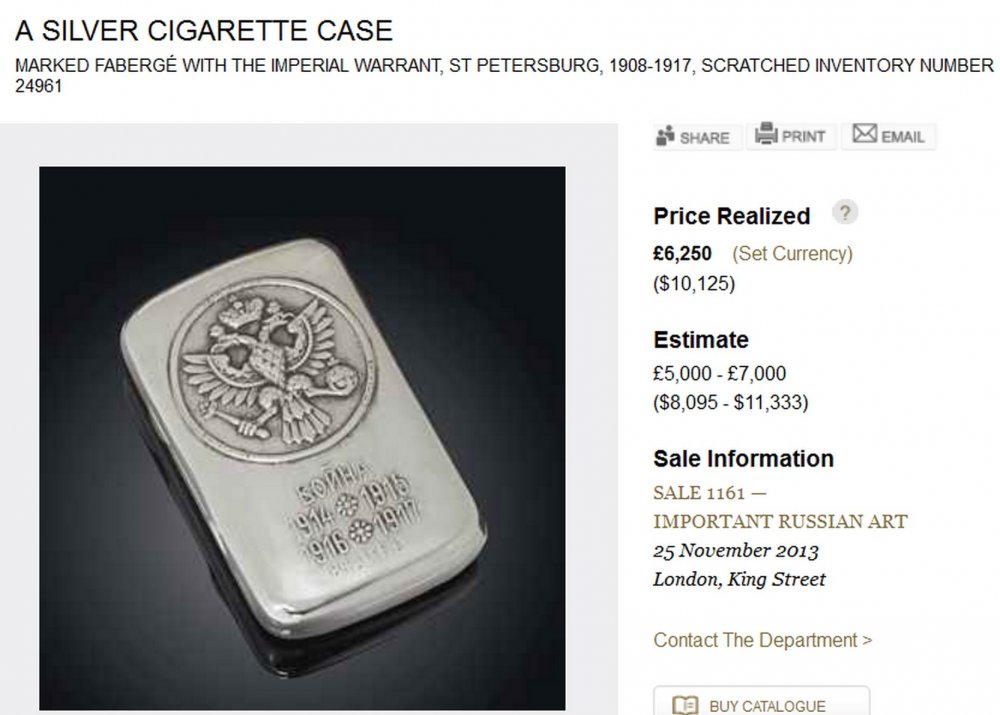Image resolution: width=1000 pixels, height=715 pixels.
Task: Click the silver cigarette case photo
Action: point(302,438)
